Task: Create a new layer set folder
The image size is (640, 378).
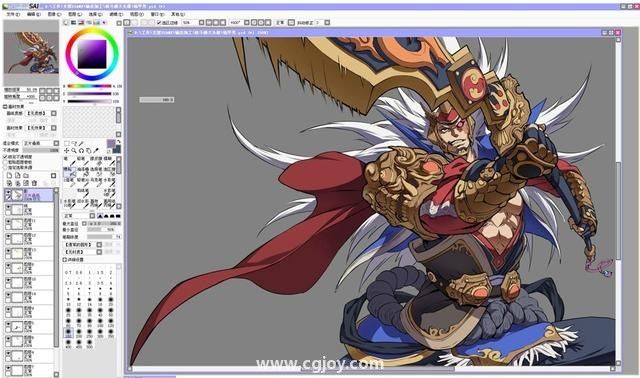Action: (26, 176)
